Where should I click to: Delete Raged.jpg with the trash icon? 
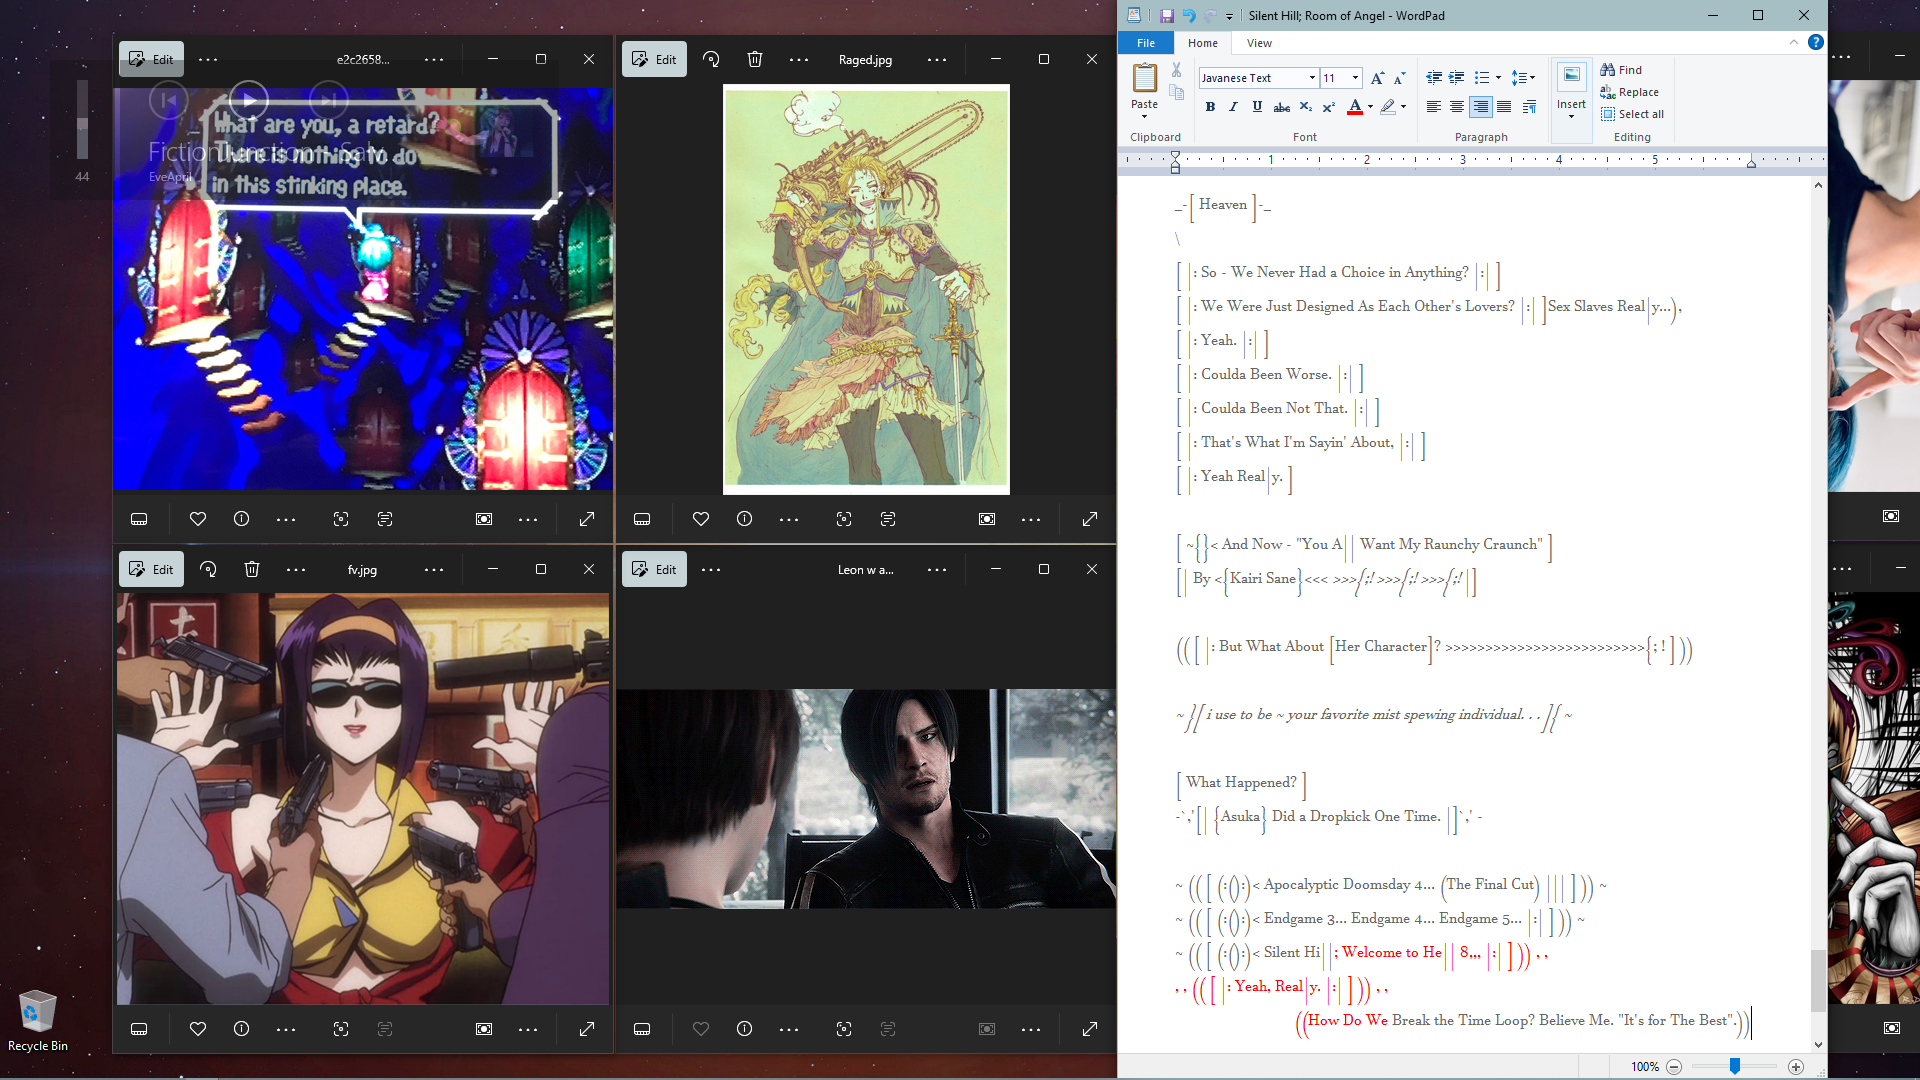[x=755, y=60]
